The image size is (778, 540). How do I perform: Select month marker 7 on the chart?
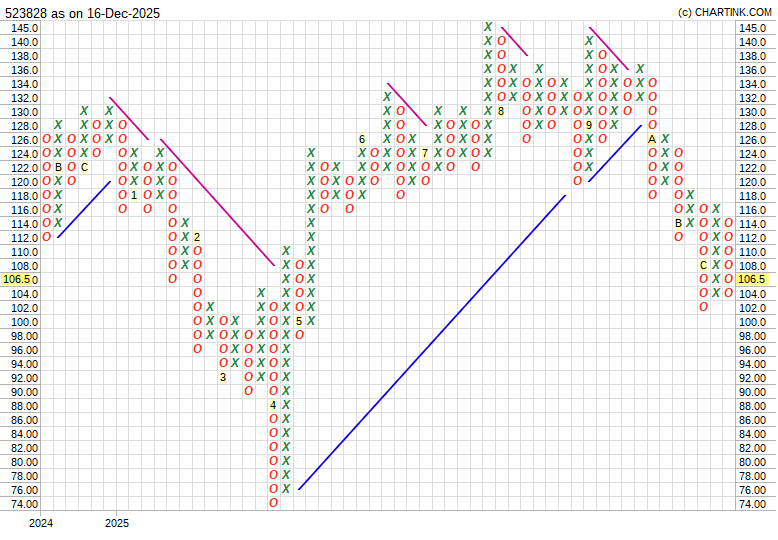pos(425,153)
